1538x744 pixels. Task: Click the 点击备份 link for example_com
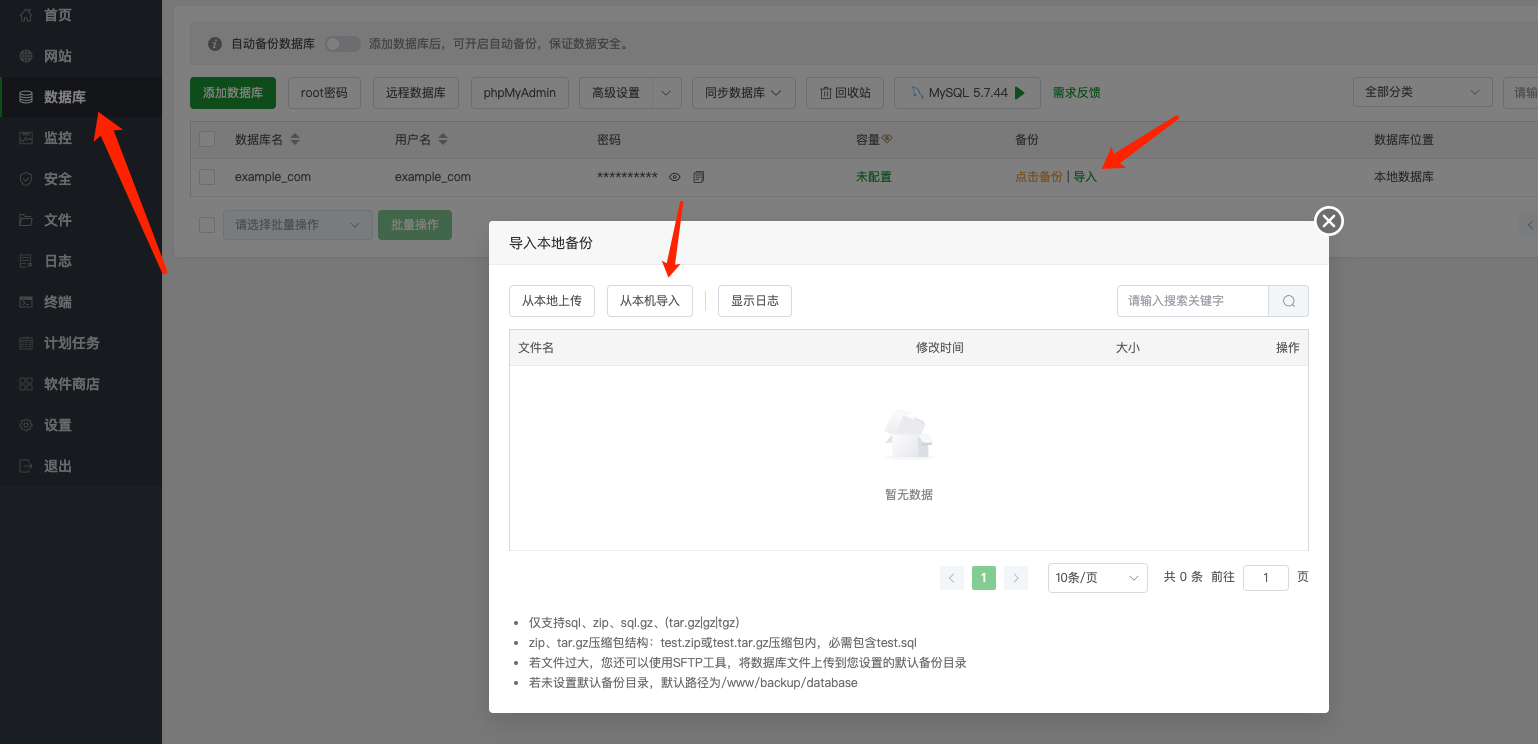[1038, 176]
